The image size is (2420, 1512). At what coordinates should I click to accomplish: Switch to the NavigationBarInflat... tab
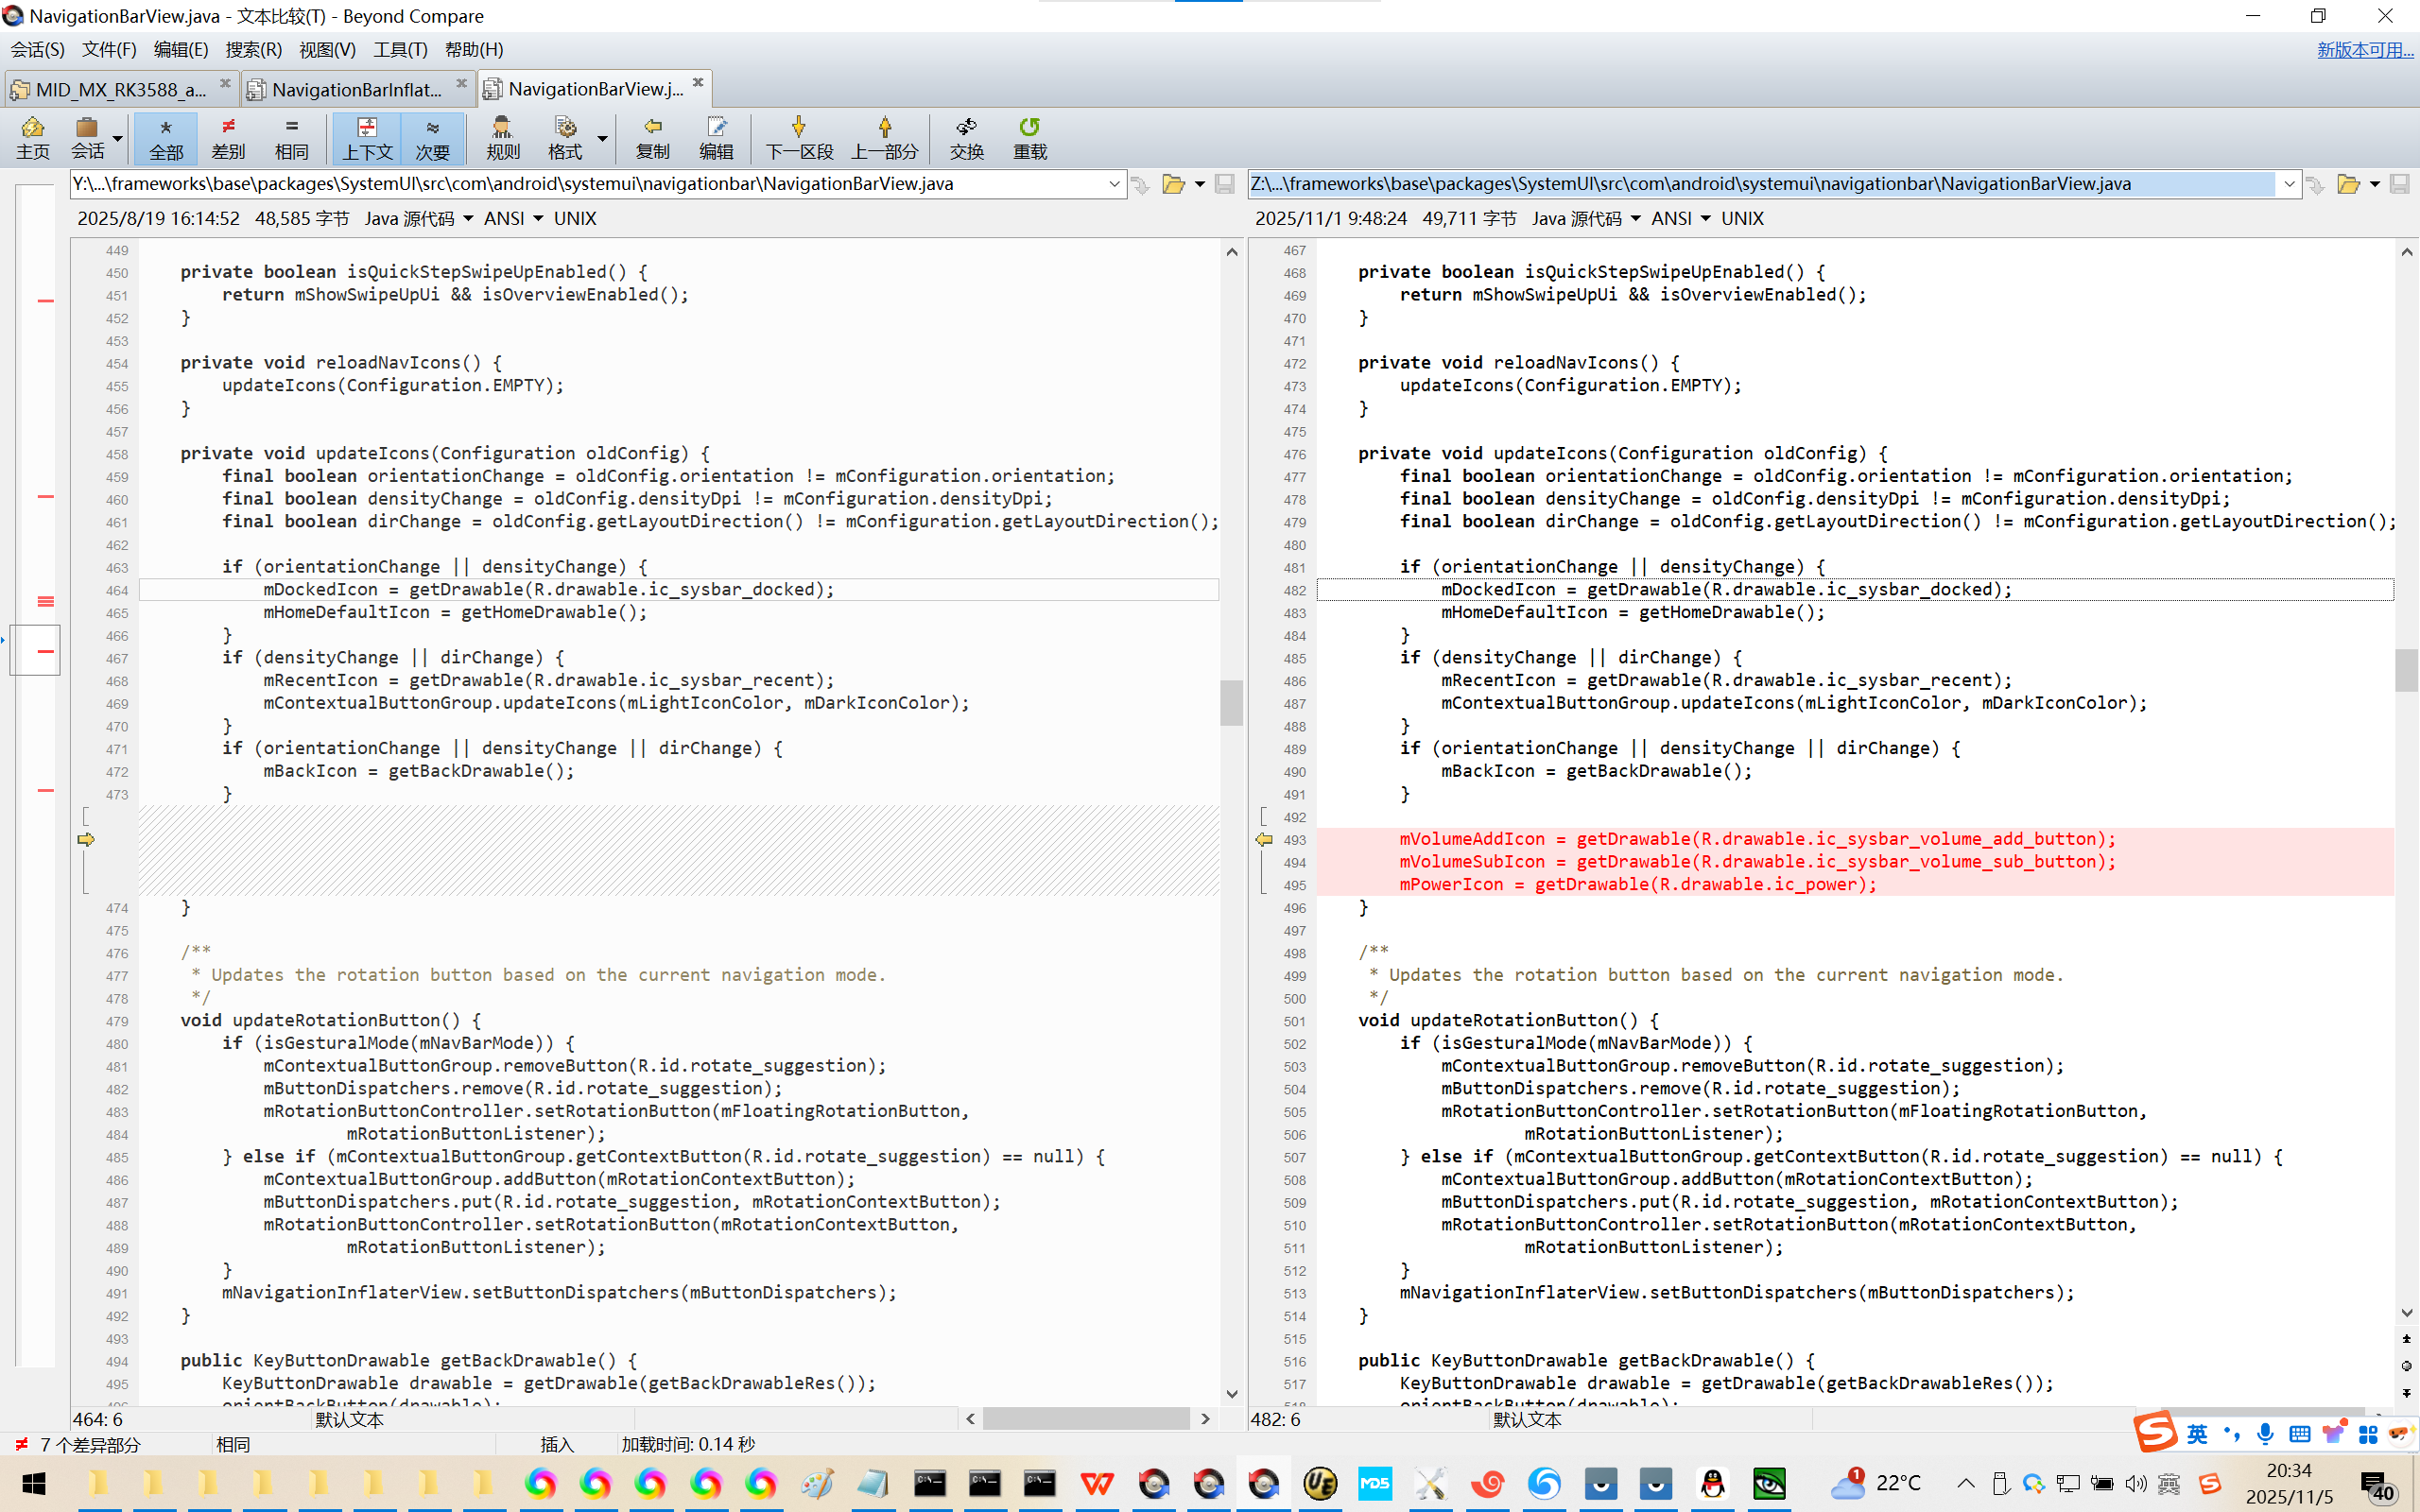pyautogui.click(x=356, y=90)
